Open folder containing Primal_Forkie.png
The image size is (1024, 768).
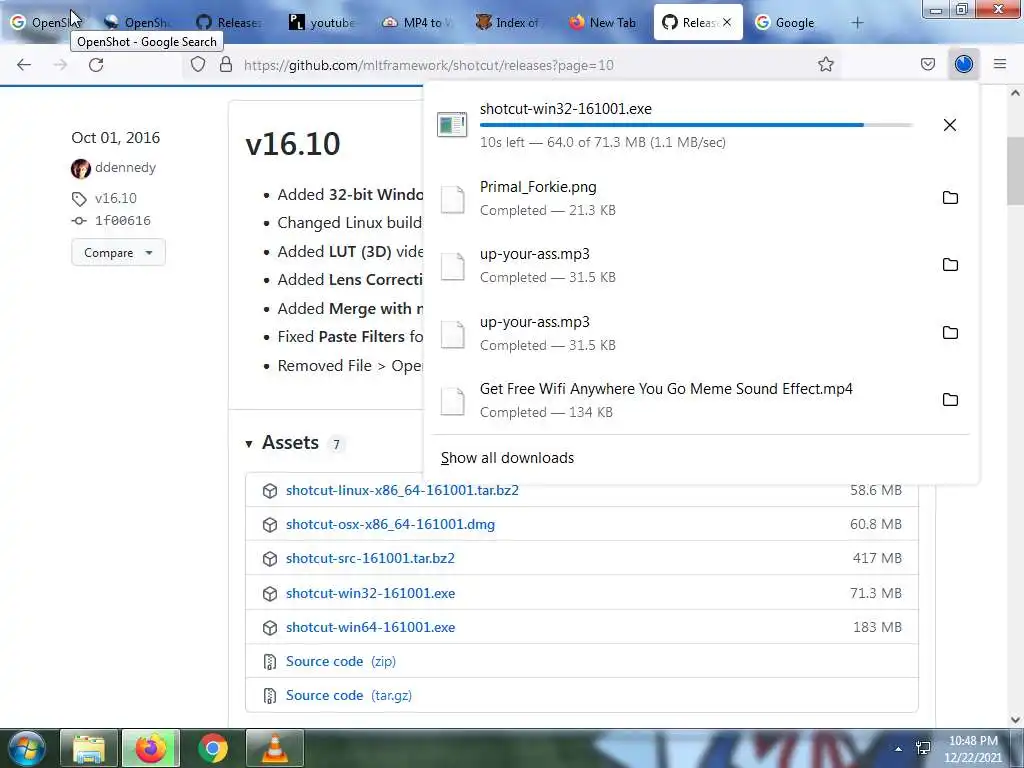click(x=950, y=198)
